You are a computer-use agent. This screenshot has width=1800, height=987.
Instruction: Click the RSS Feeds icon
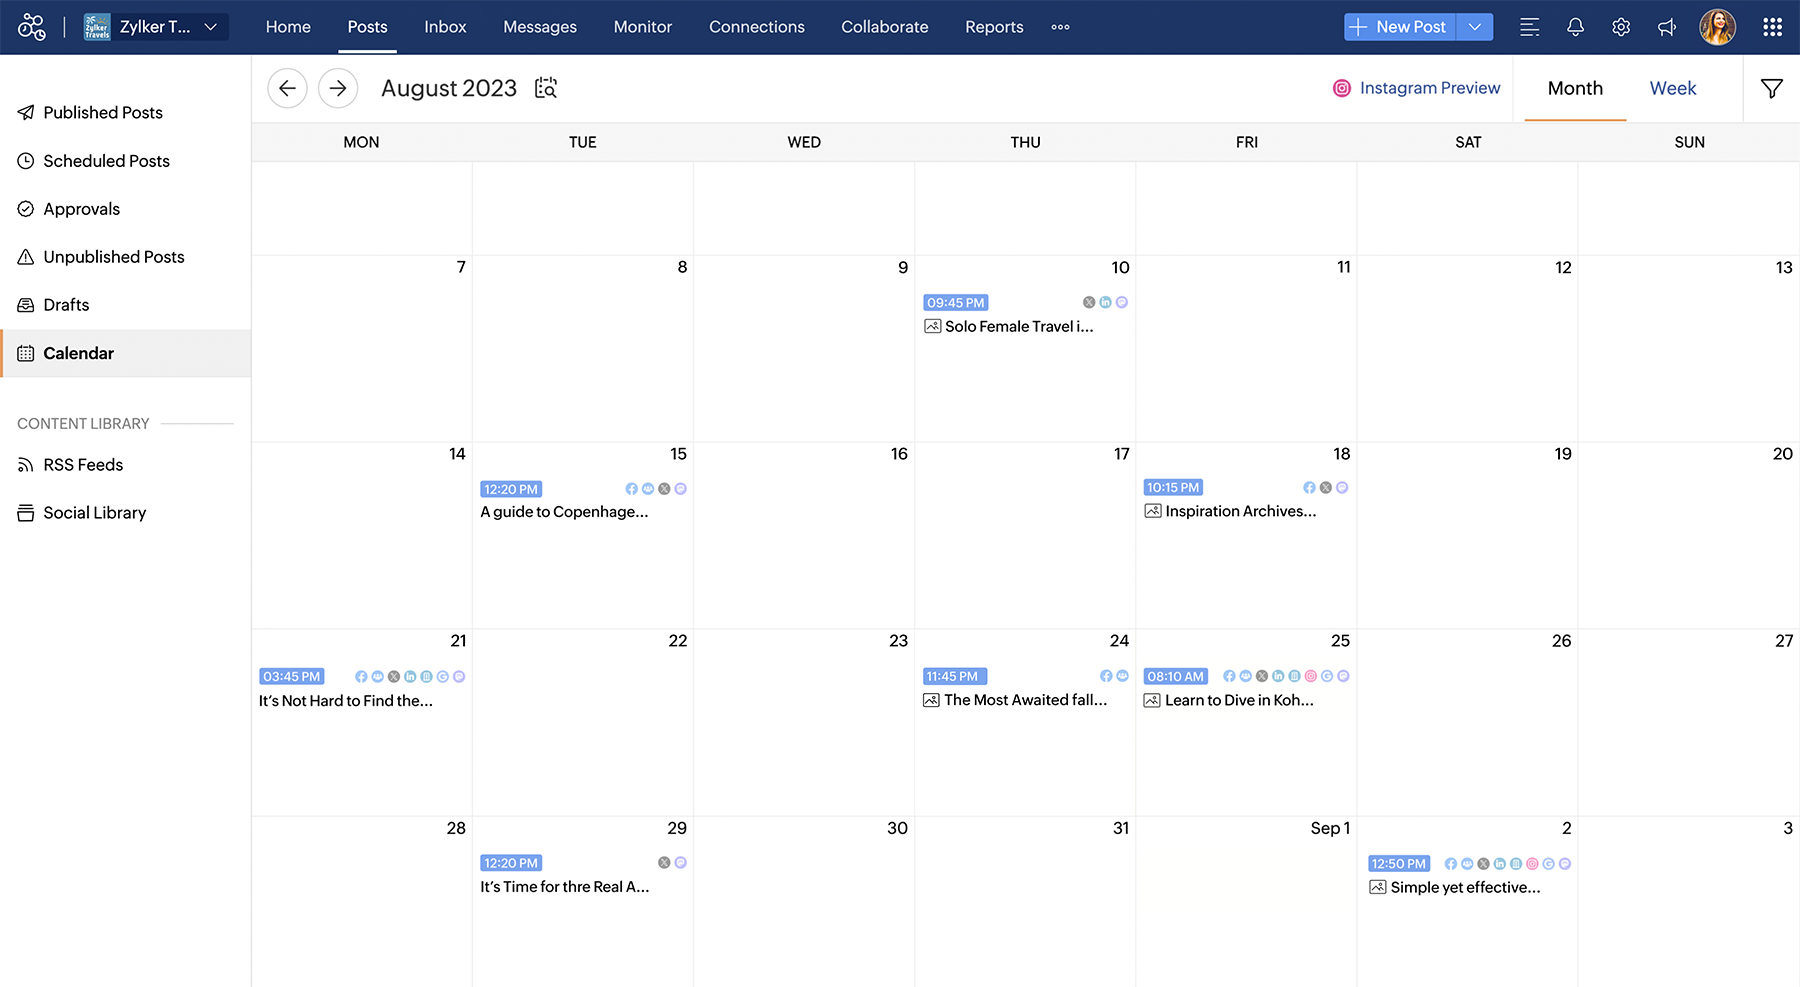[x=26, y=465]
